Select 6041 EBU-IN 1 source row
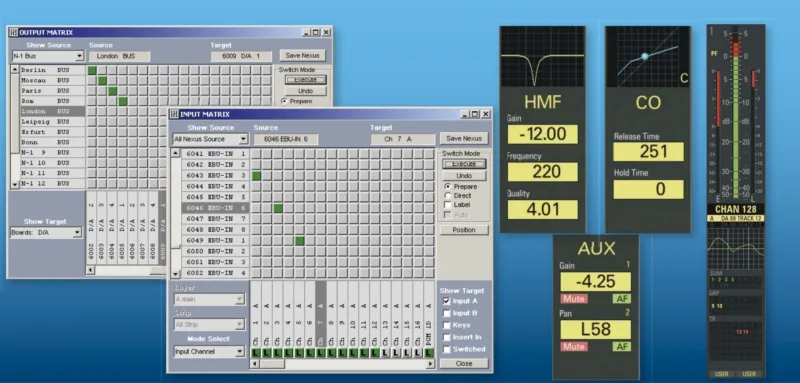This screenshot has width=800, height=383. 215,154
